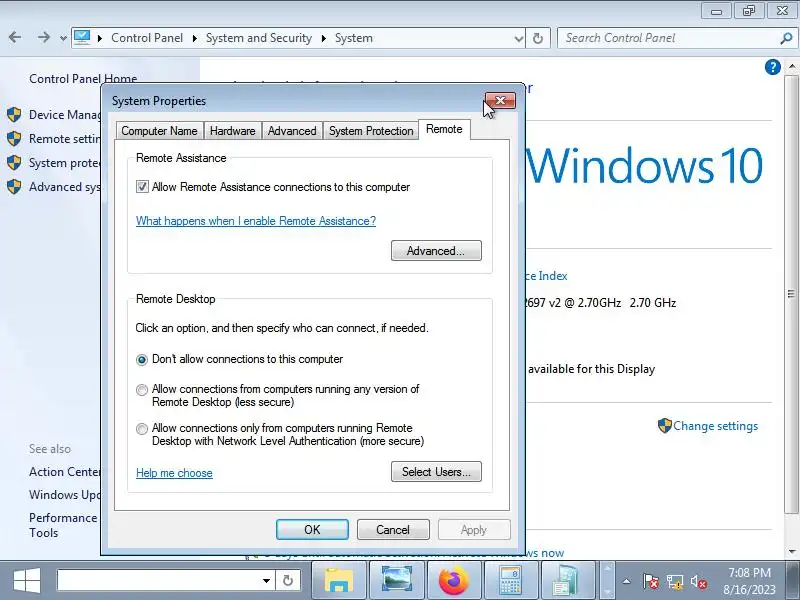Open Calculator from taskbar
This screenshot has width=800, height=600.
coord(511,580)
